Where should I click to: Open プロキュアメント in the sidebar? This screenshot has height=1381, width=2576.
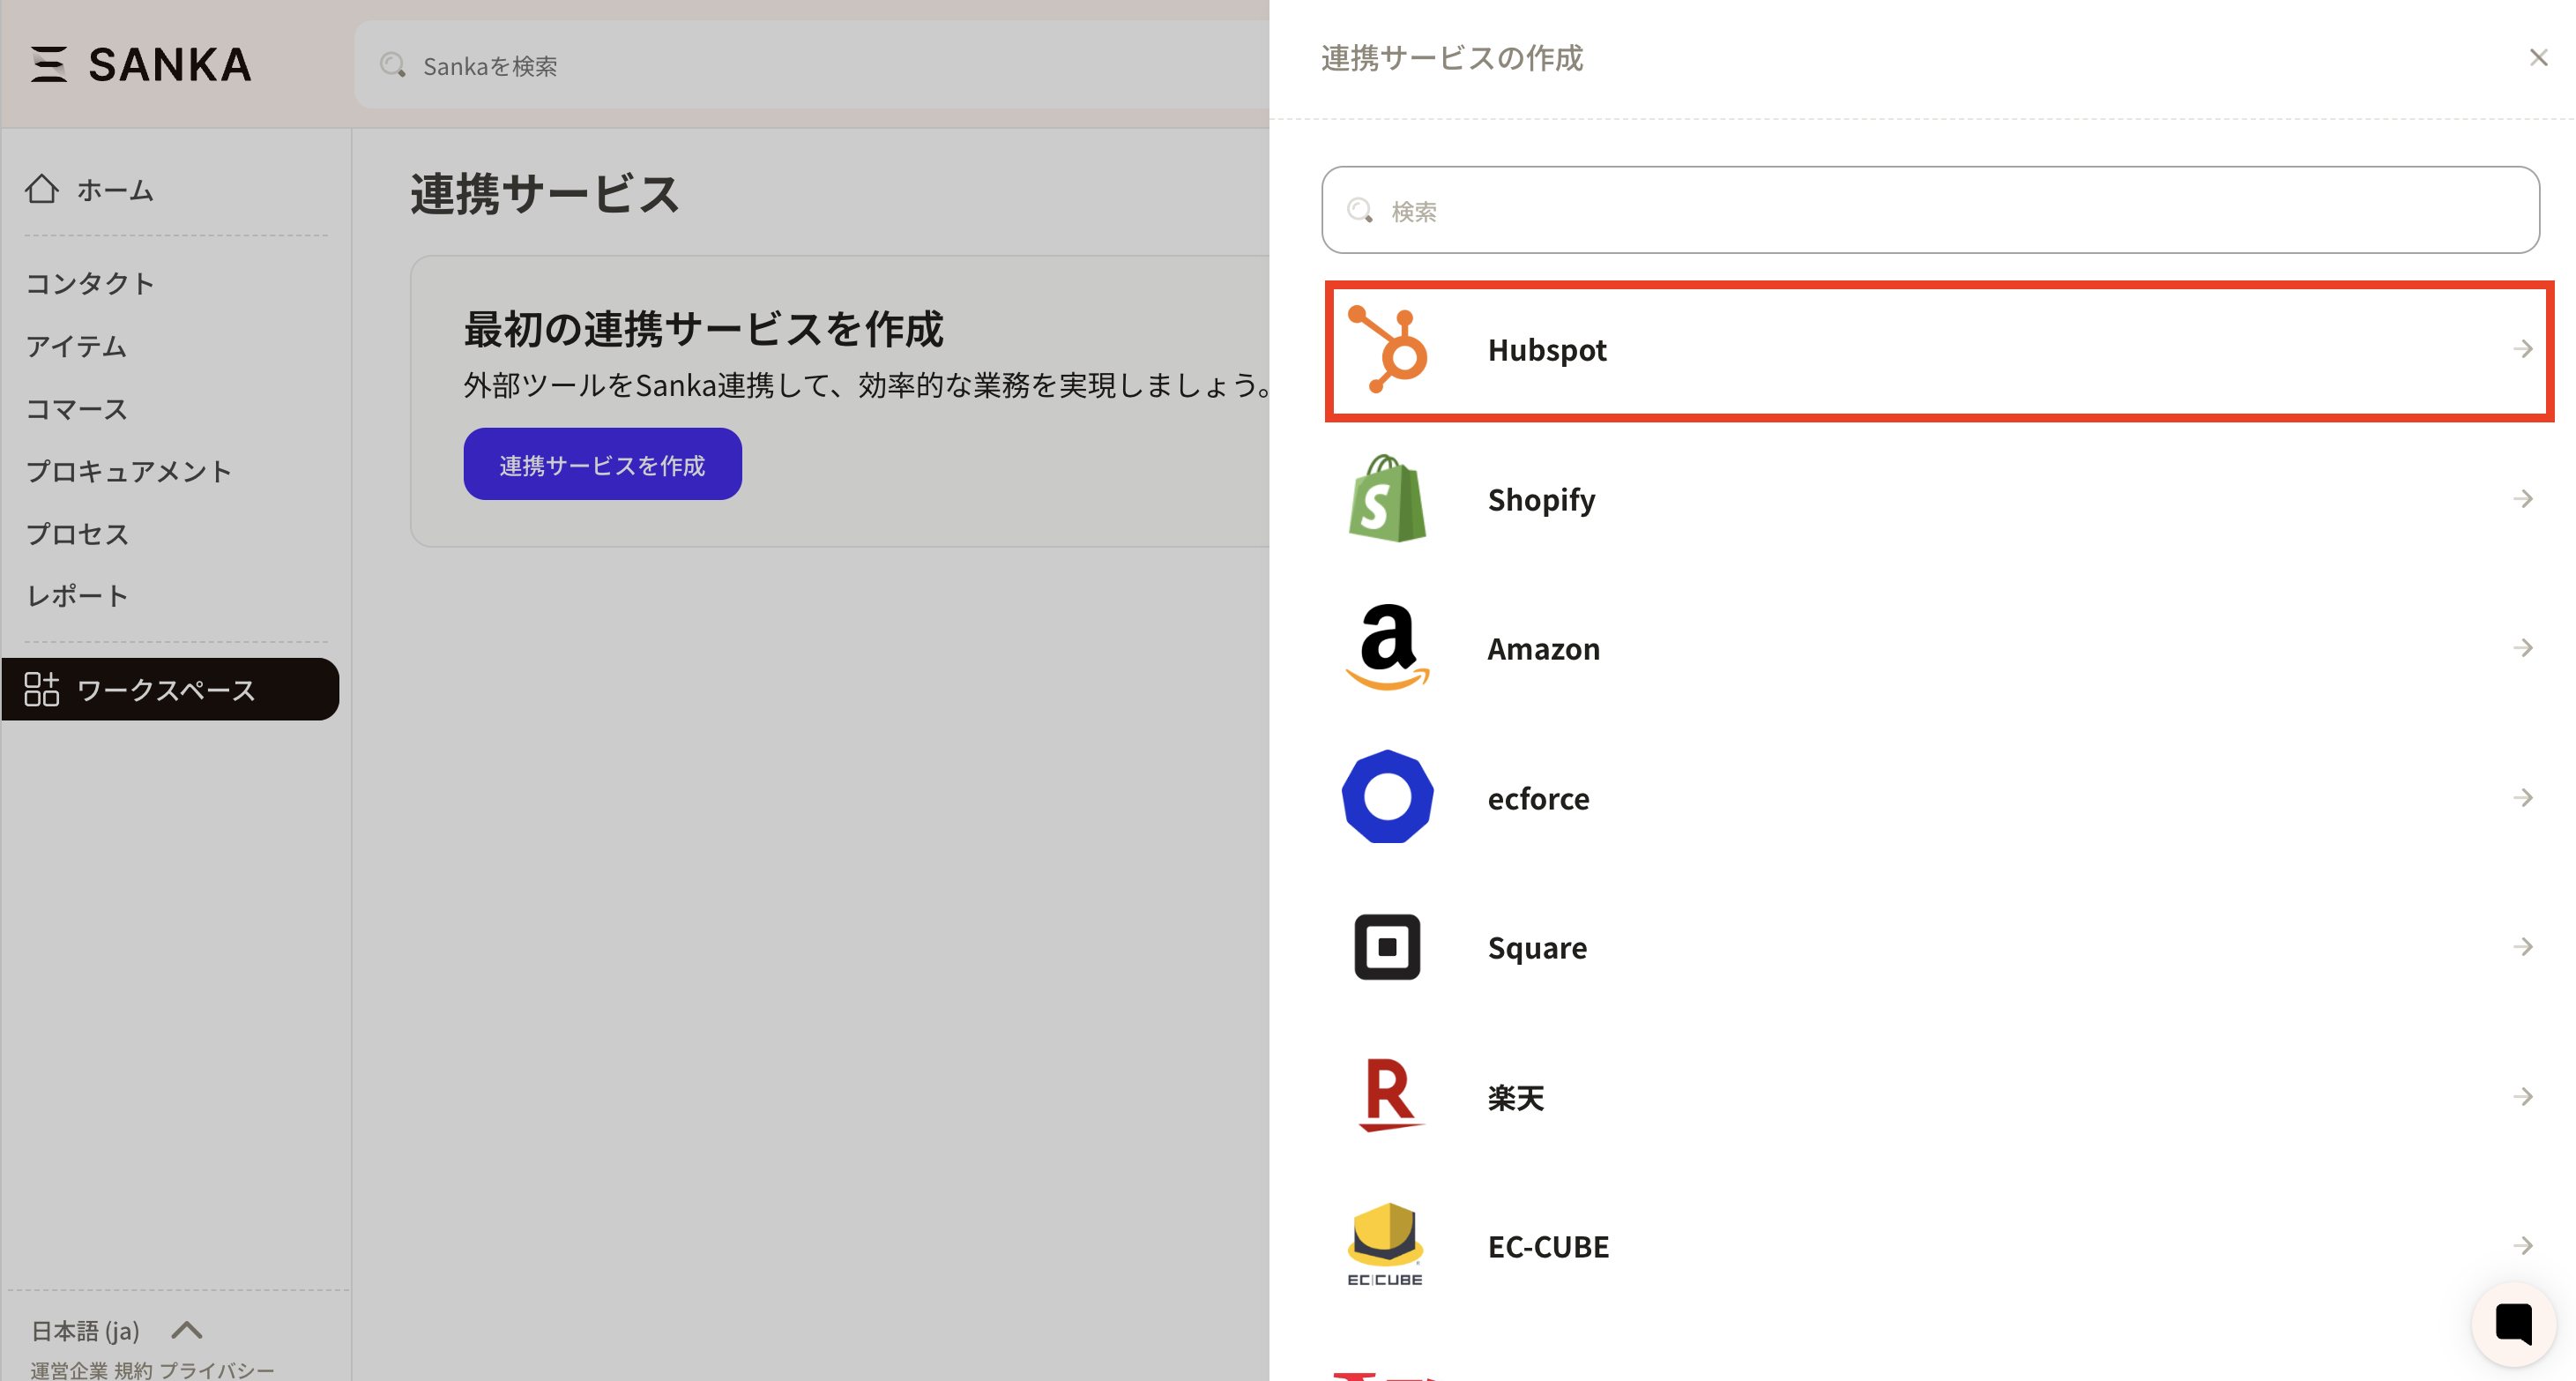pyautogui.click(x=128, y=471)
